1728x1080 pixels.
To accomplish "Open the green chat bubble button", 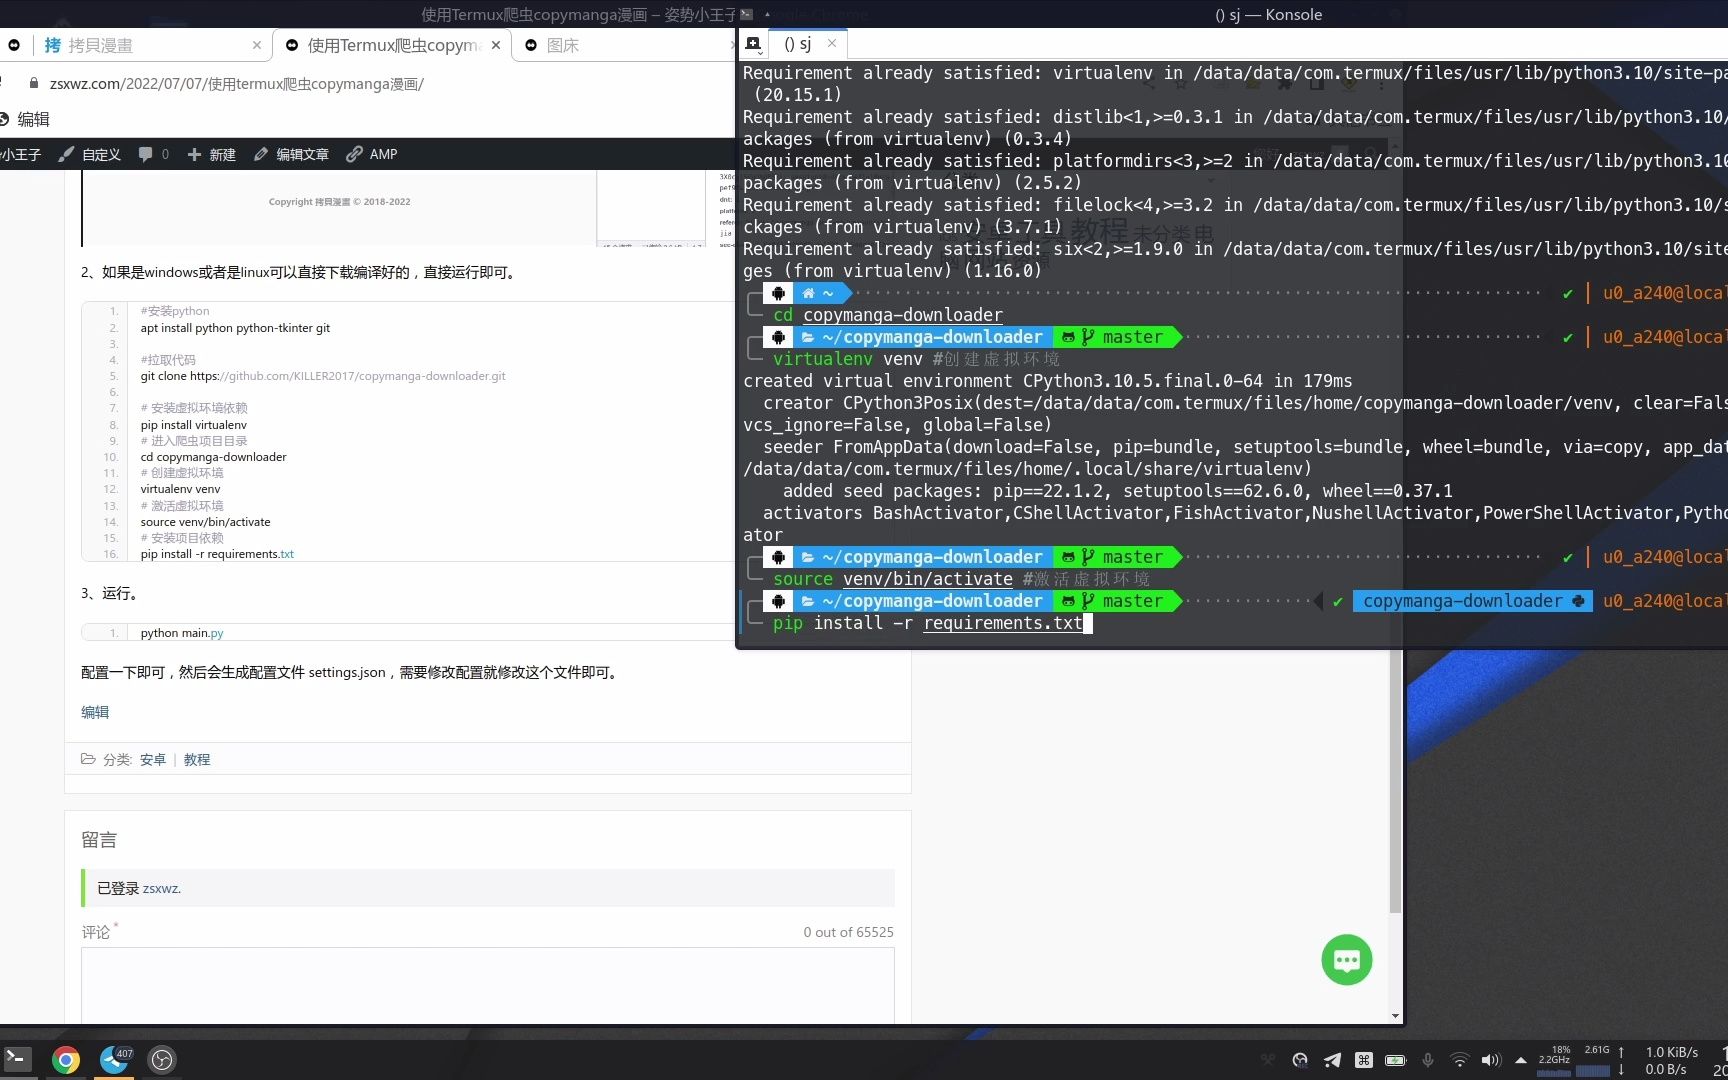I will tap(1347, 960).
